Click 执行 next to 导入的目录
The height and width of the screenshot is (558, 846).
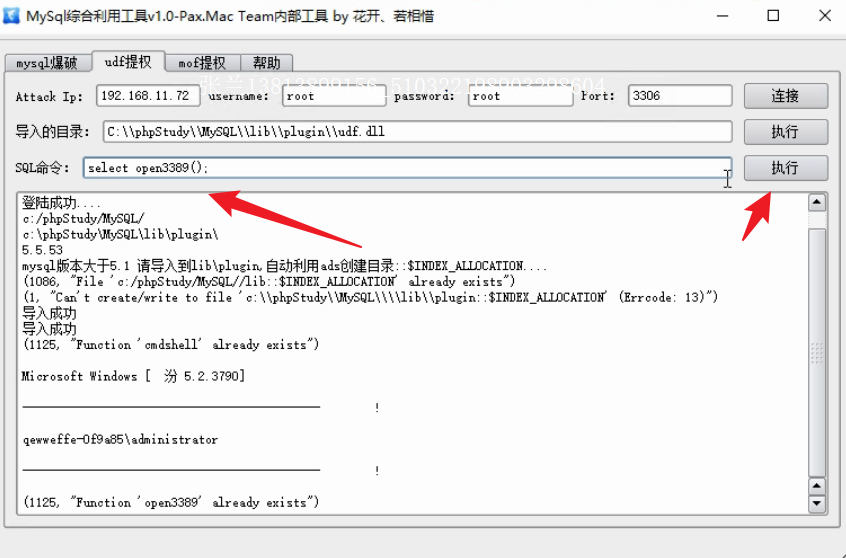(786, 132)
